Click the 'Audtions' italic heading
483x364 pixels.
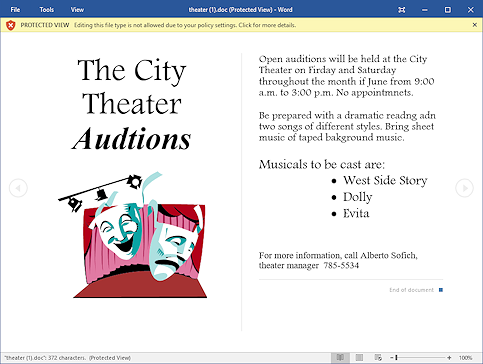[132, 139]
